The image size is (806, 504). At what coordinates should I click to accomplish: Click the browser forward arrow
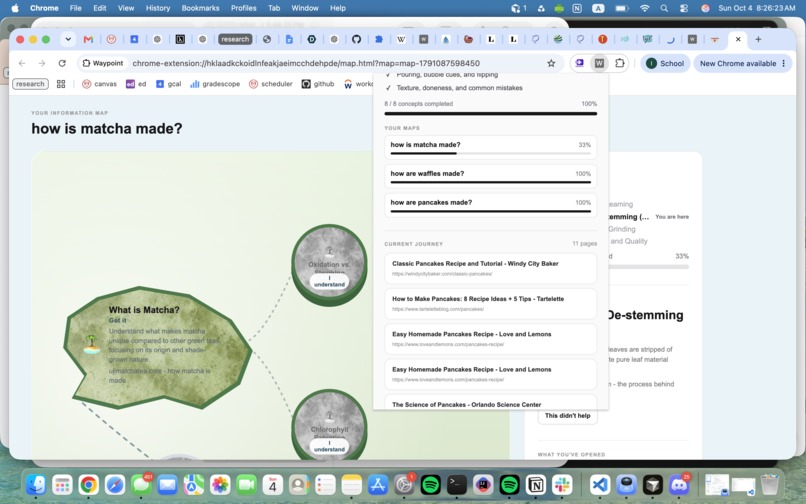click(42, 63)
